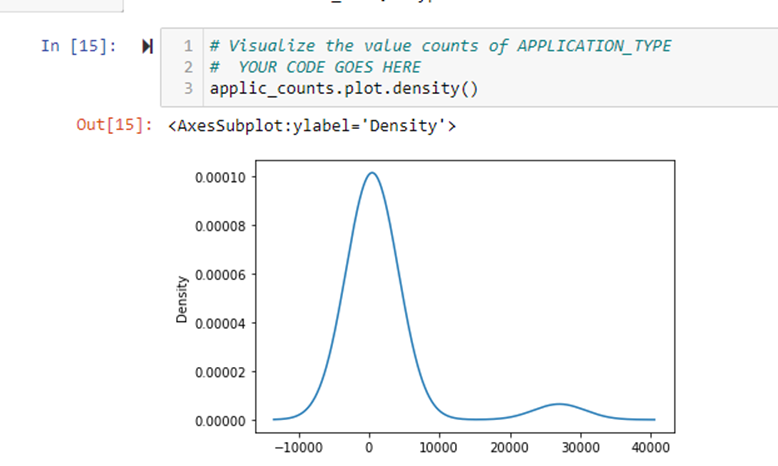Screen dimensions: 778x466
Task: Click line number 1 in the code cell
Action: click(188, 46)
